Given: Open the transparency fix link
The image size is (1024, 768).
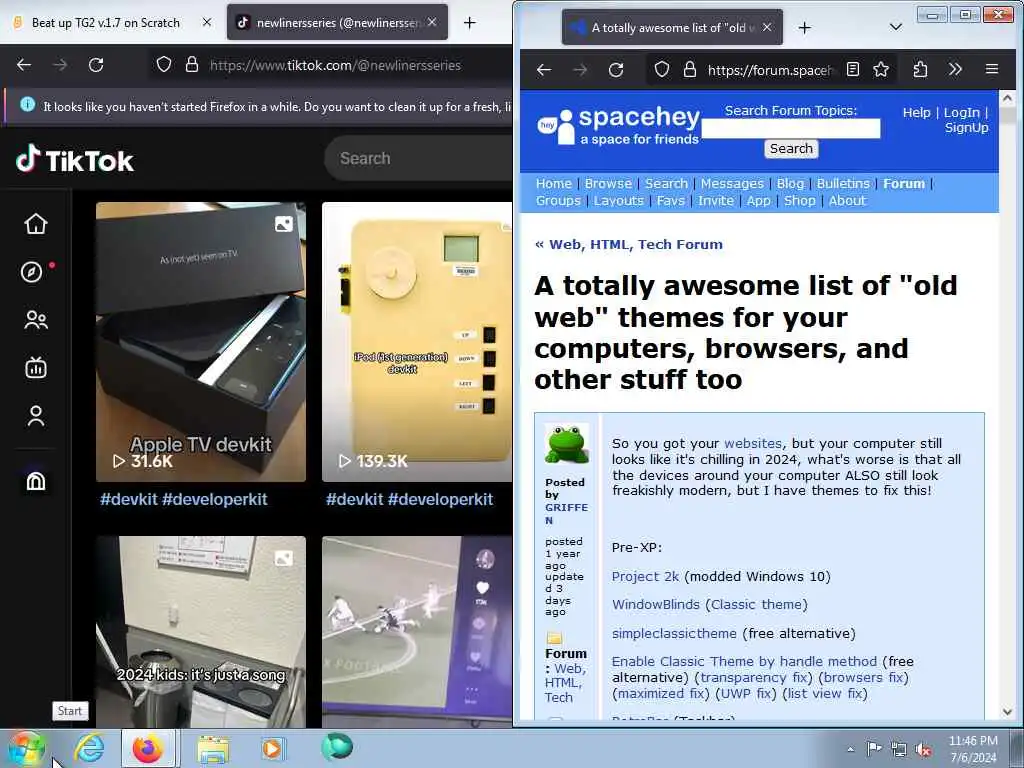Looking at the screenshot, I should pyautogui.click(x=754, y=678).
